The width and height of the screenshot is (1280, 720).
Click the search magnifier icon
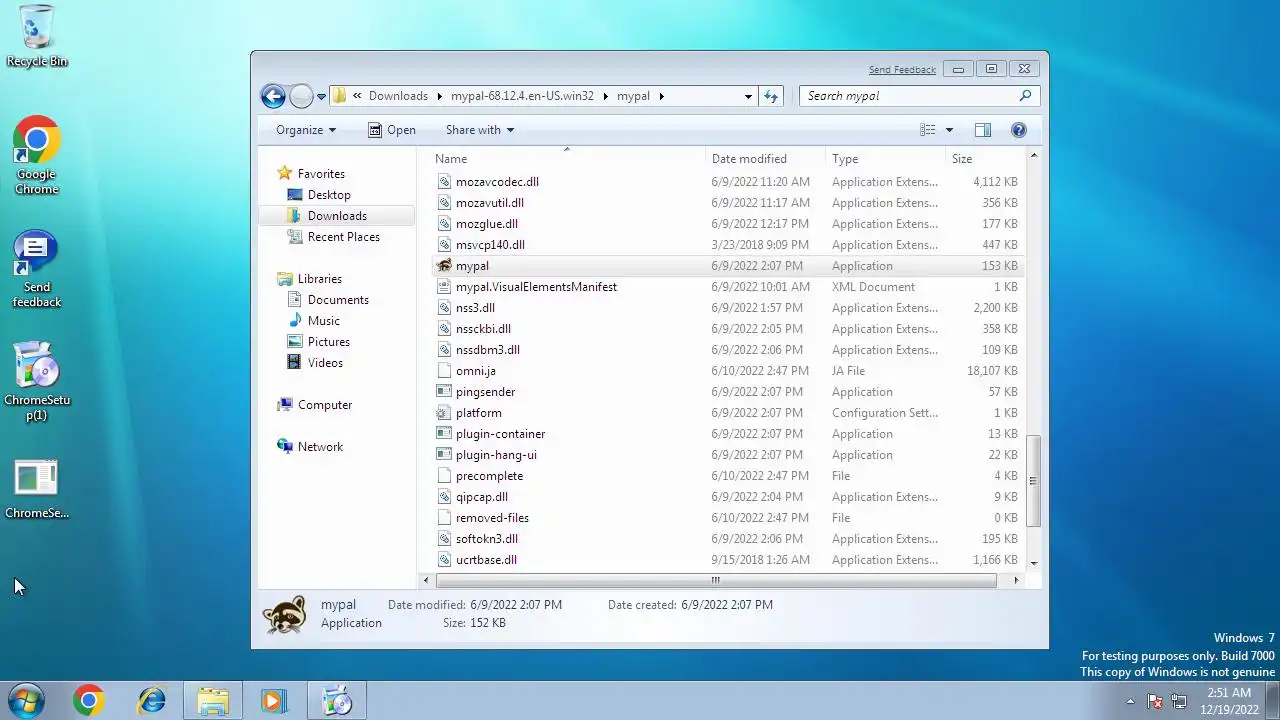click(1025, 96)
